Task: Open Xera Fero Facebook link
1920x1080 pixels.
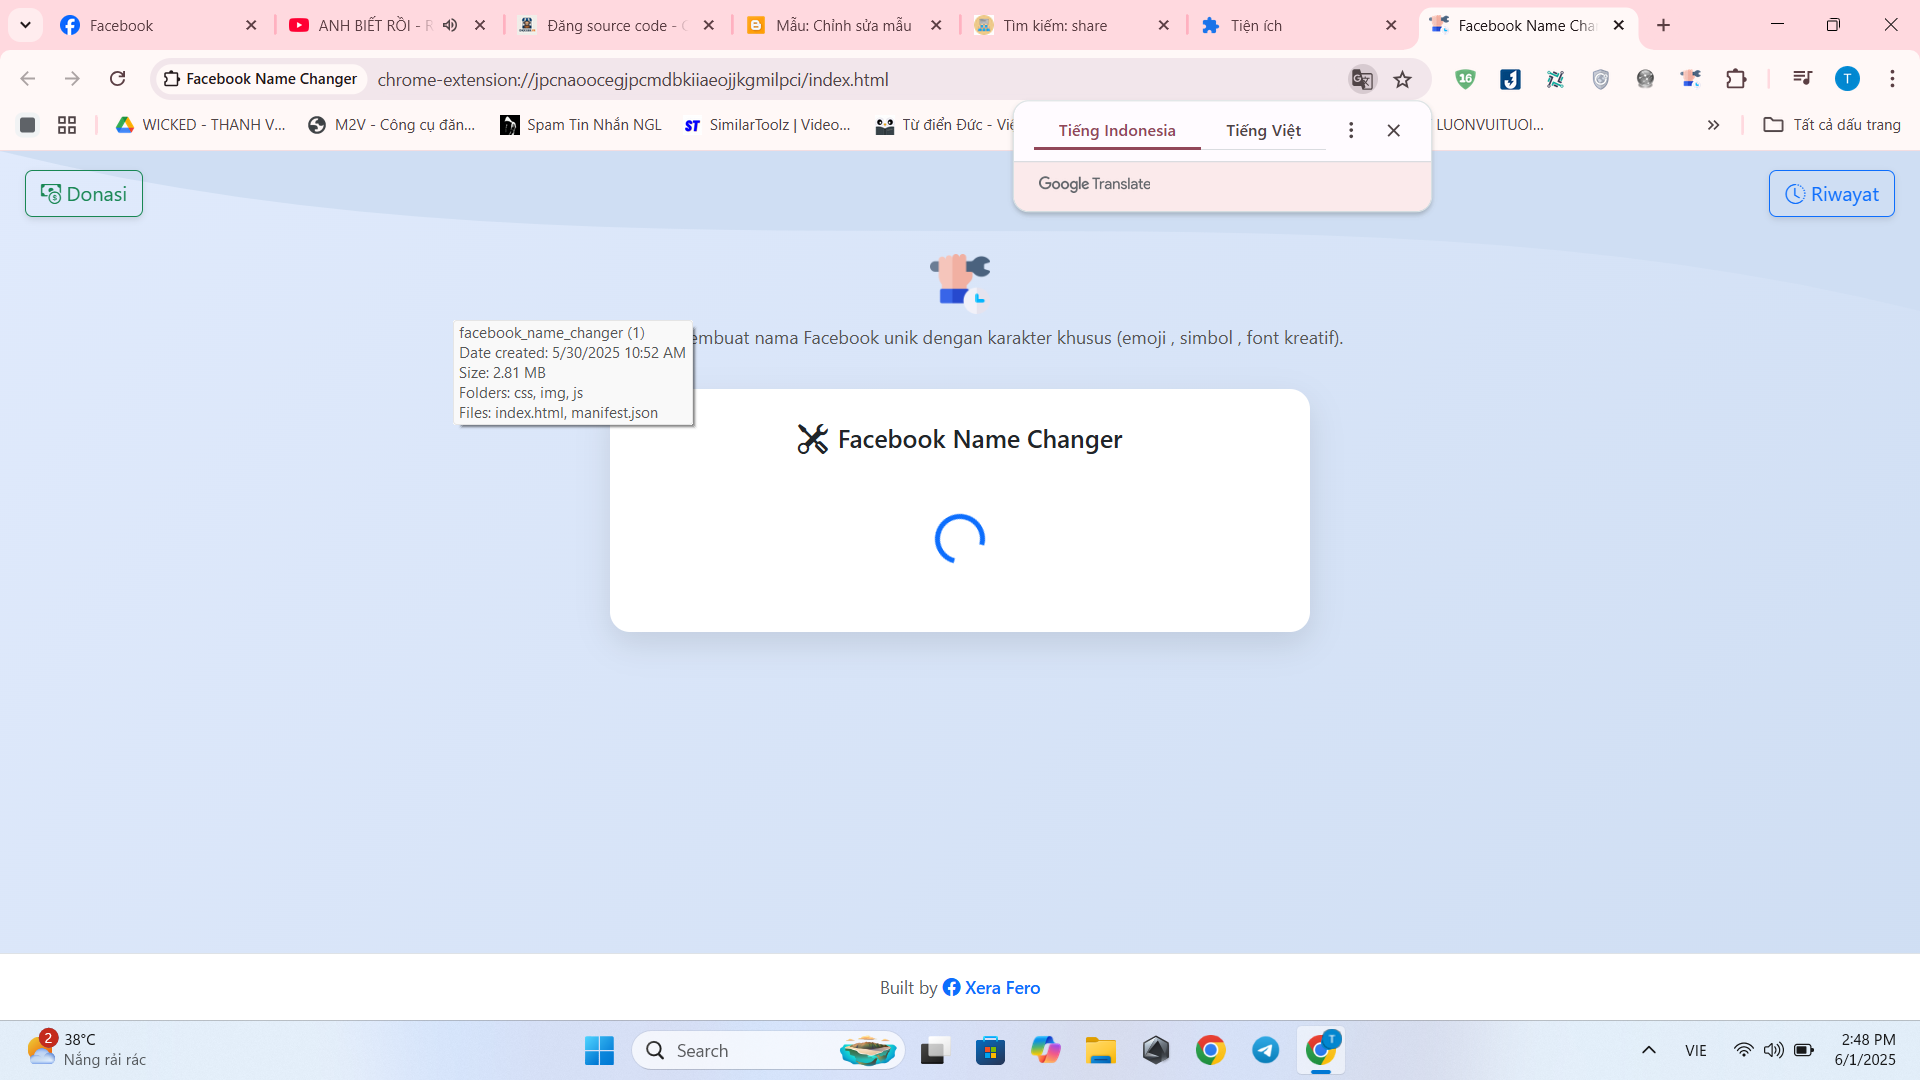Action: 991,988
